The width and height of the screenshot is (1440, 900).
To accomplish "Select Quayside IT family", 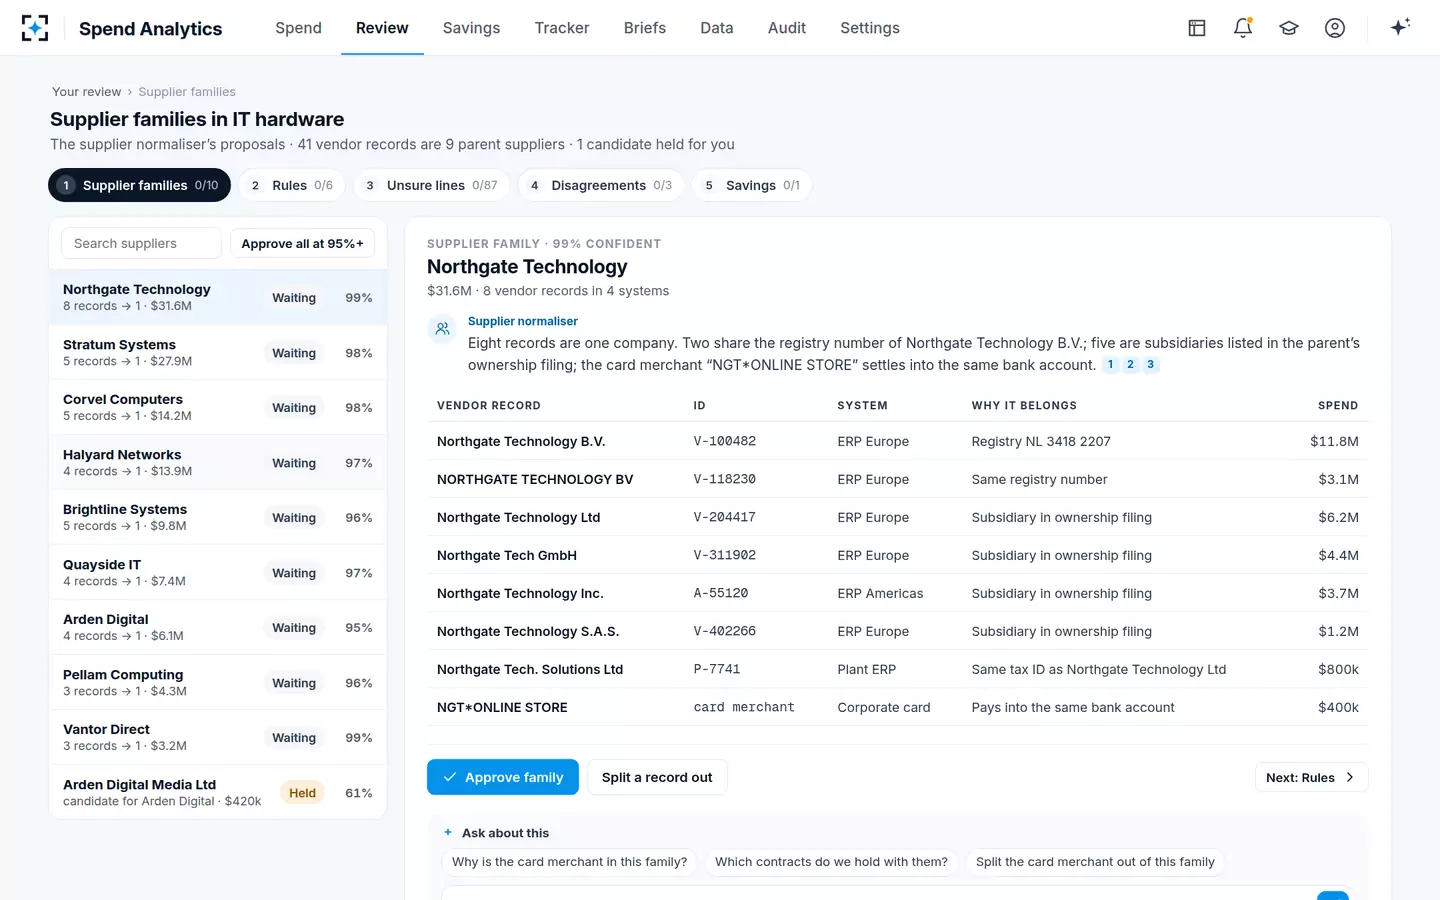I will click(x=218, y=572).
